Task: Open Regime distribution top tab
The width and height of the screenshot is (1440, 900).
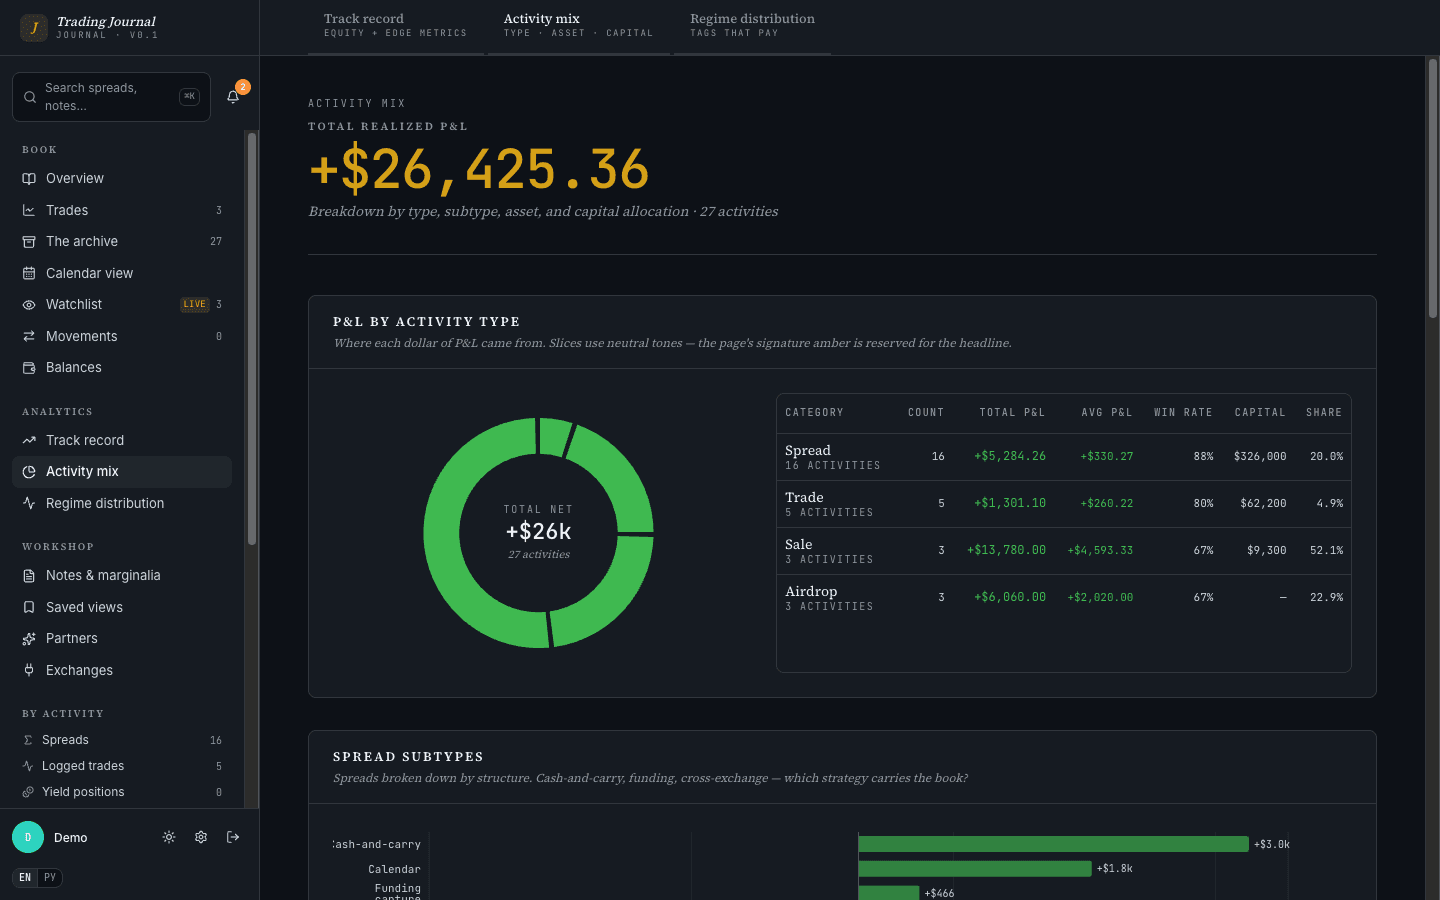Action: click(752, 26)
